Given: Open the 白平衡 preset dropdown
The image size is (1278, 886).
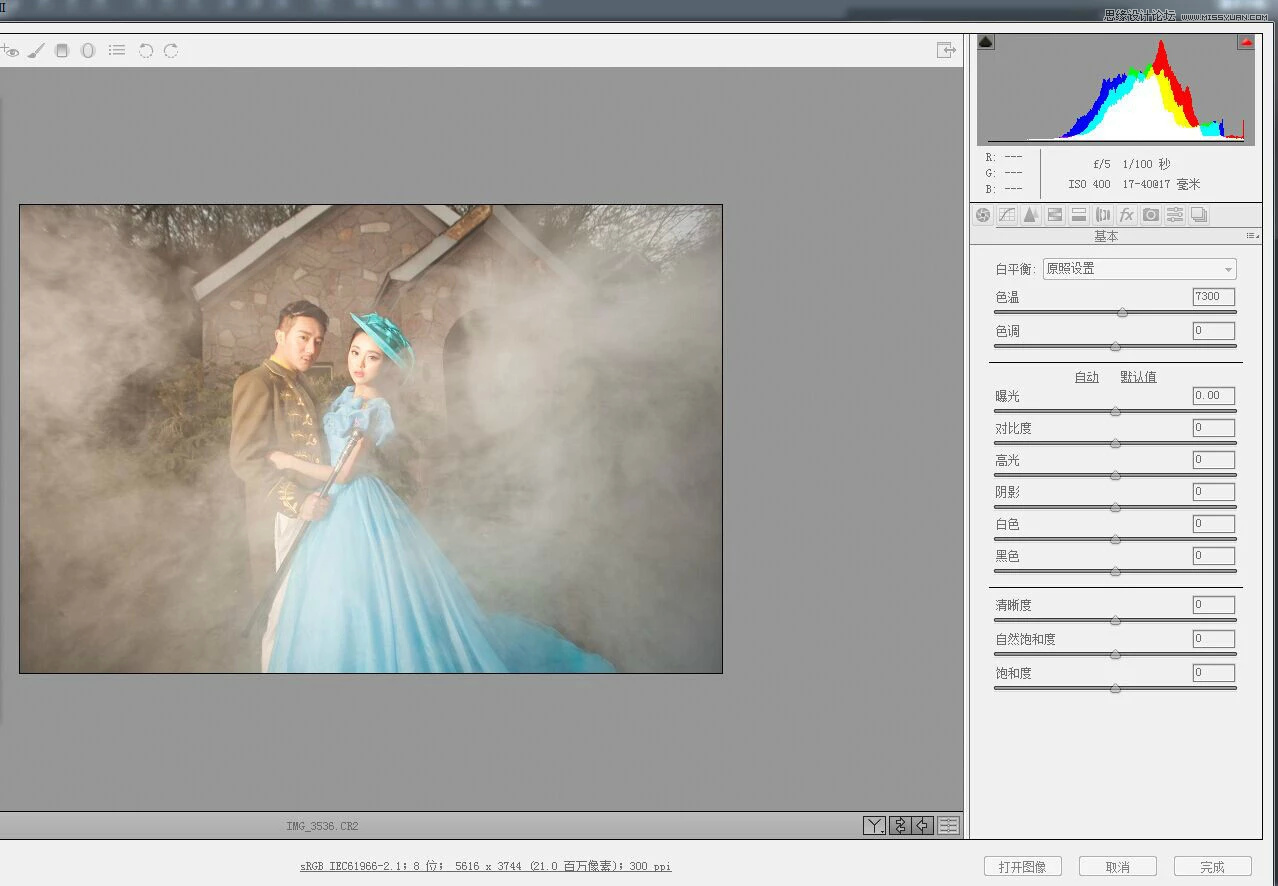Looking at the screenshot, I should (x=1139, y=269).
